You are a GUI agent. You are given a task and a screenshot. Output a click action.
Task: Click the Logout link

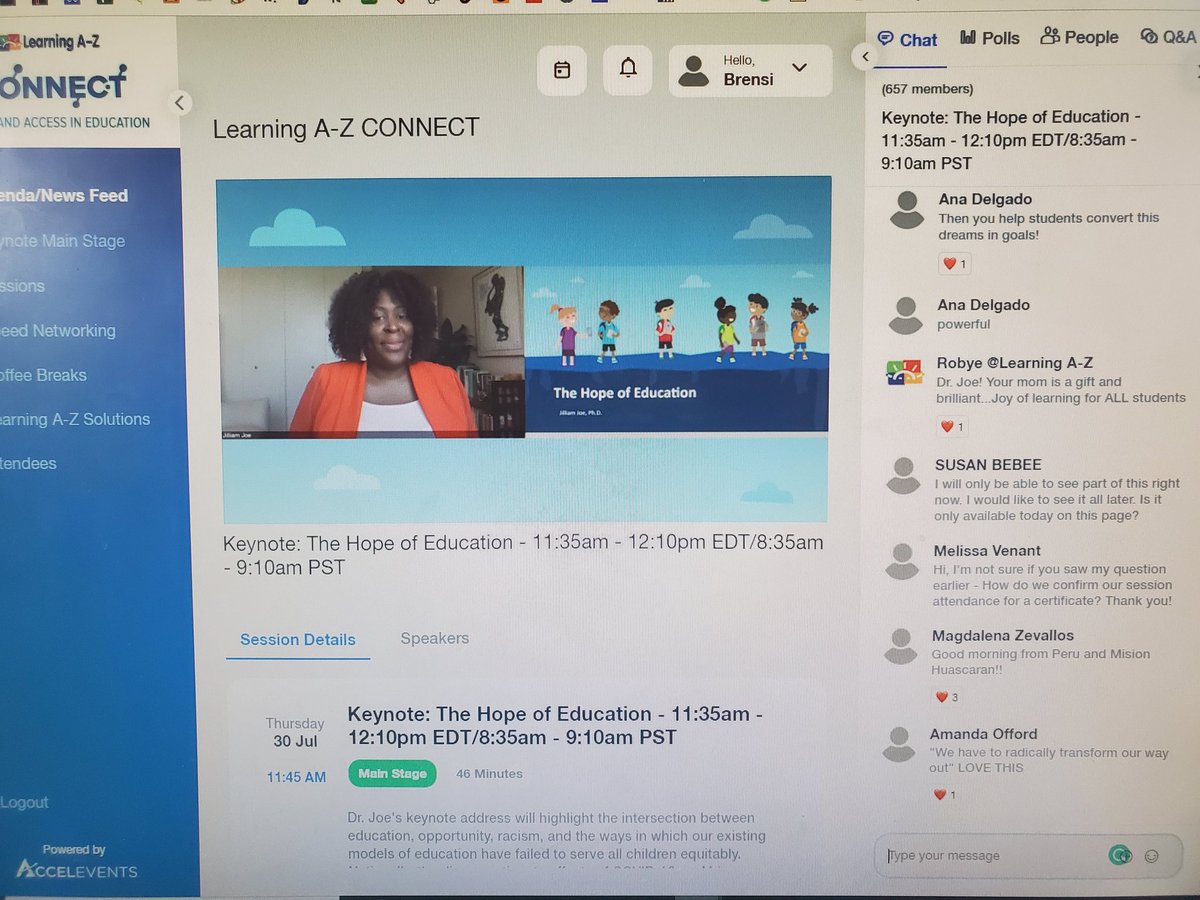point(24,802)
